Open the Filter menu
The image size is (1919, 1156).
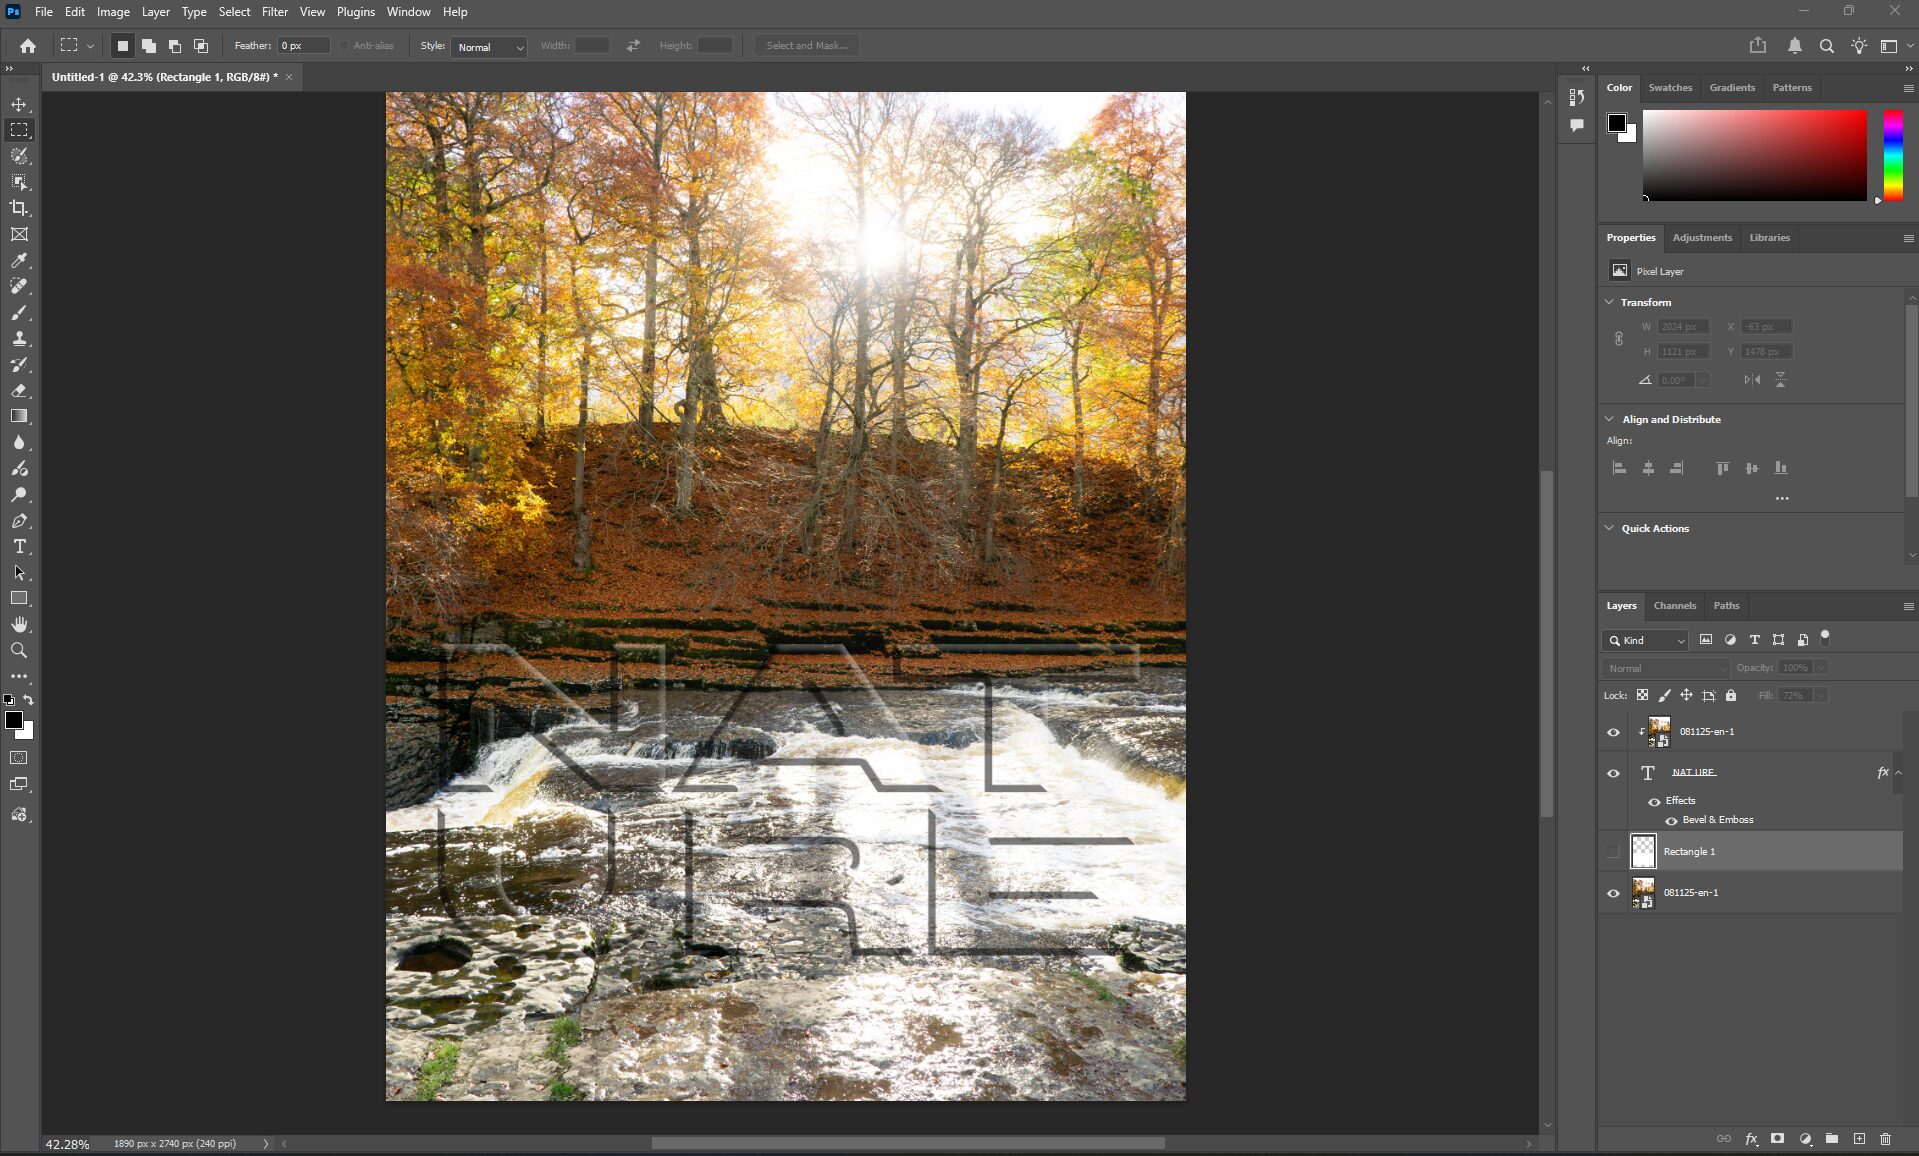(274, 12)
